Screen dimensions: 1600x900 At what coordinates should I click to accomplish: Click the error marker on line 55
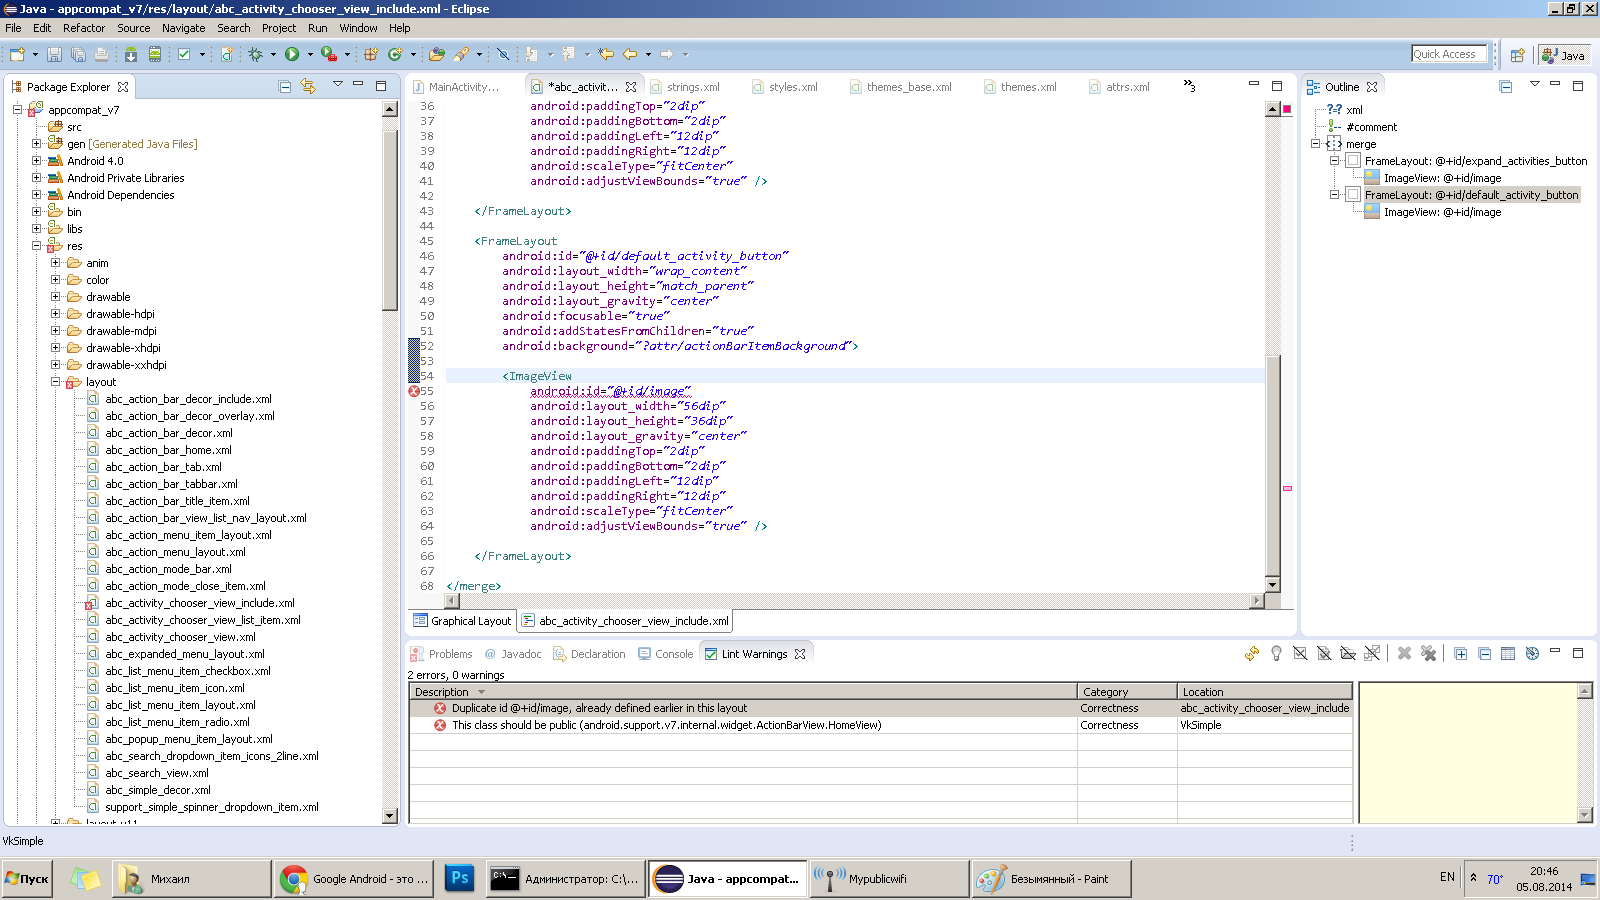(414, 391)
